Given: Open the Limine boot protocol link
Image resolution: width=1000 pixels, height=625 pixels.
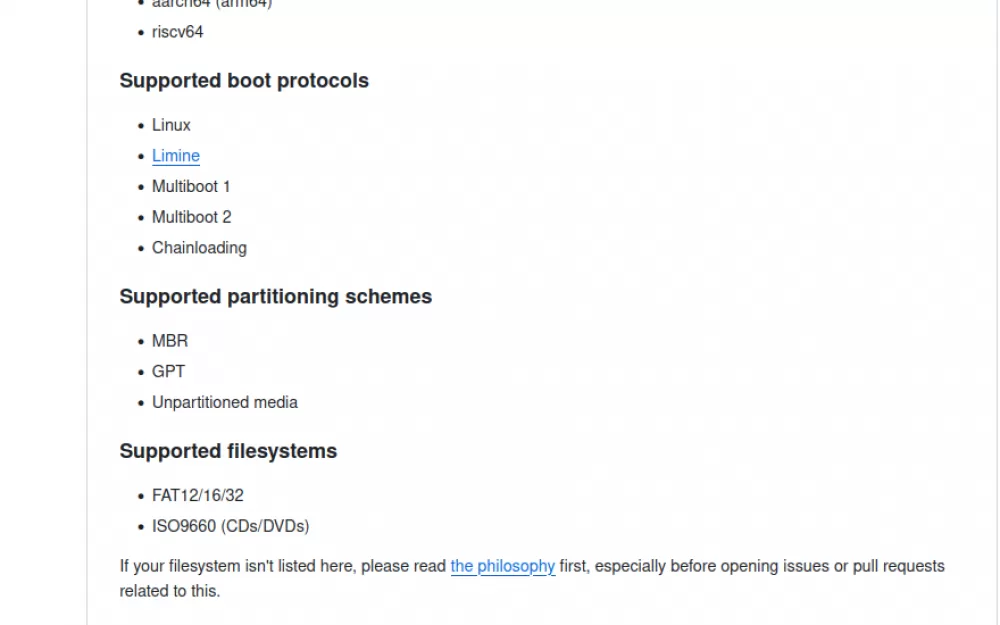Looking at the screenshot, I should click(x=175, y=156).
